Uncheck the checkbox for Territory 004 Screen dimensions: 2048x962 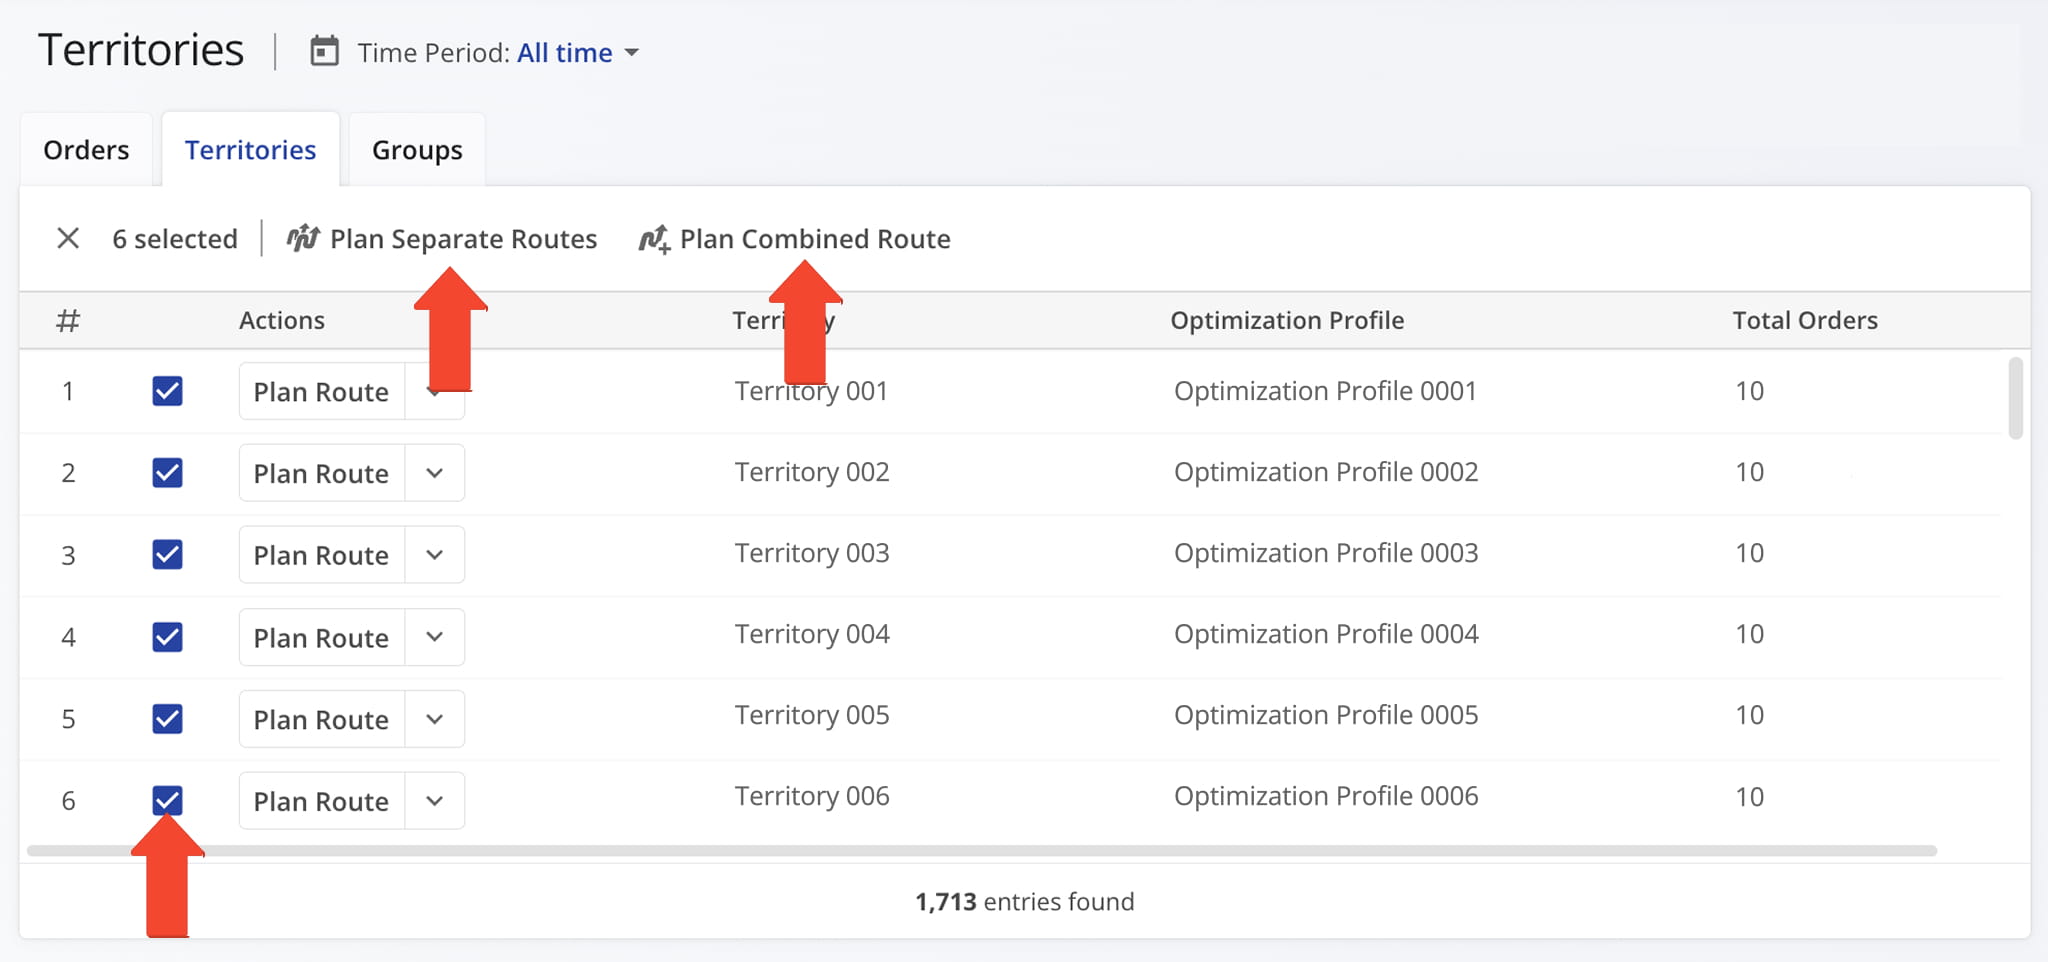click(x=167, y=637)
